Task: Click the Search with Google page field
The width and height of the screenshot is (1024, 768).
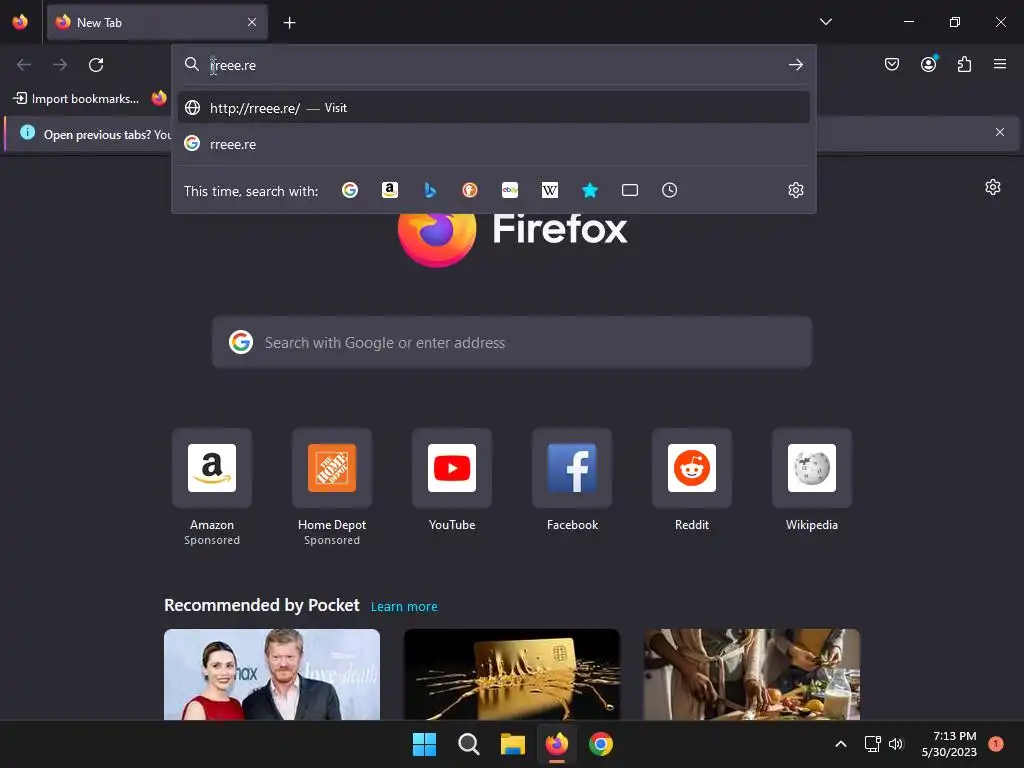Action: tap(512, 342)
